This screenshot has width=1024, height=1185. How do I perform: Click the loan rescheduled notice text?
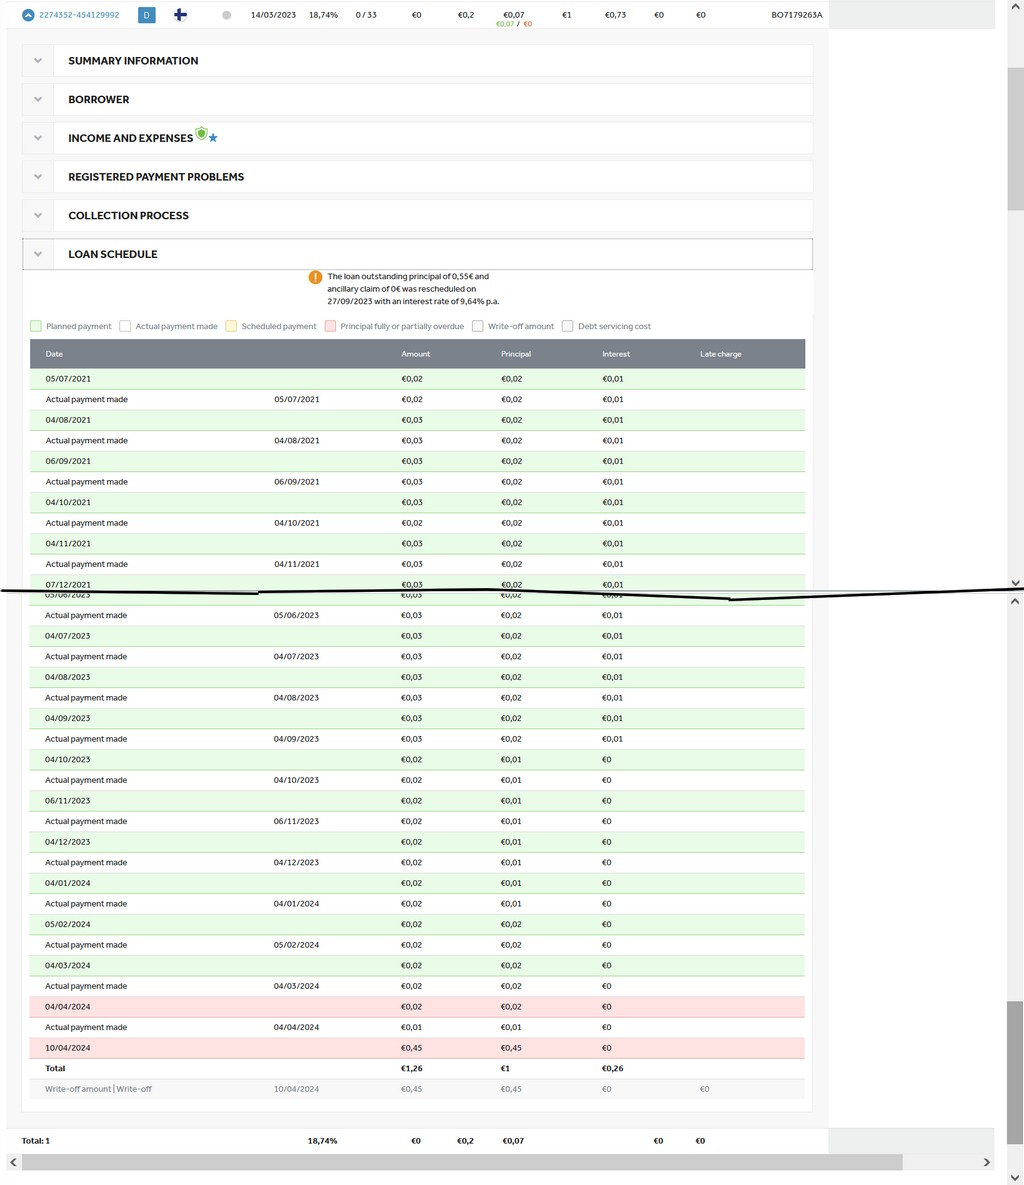click(x=413, y=289)
